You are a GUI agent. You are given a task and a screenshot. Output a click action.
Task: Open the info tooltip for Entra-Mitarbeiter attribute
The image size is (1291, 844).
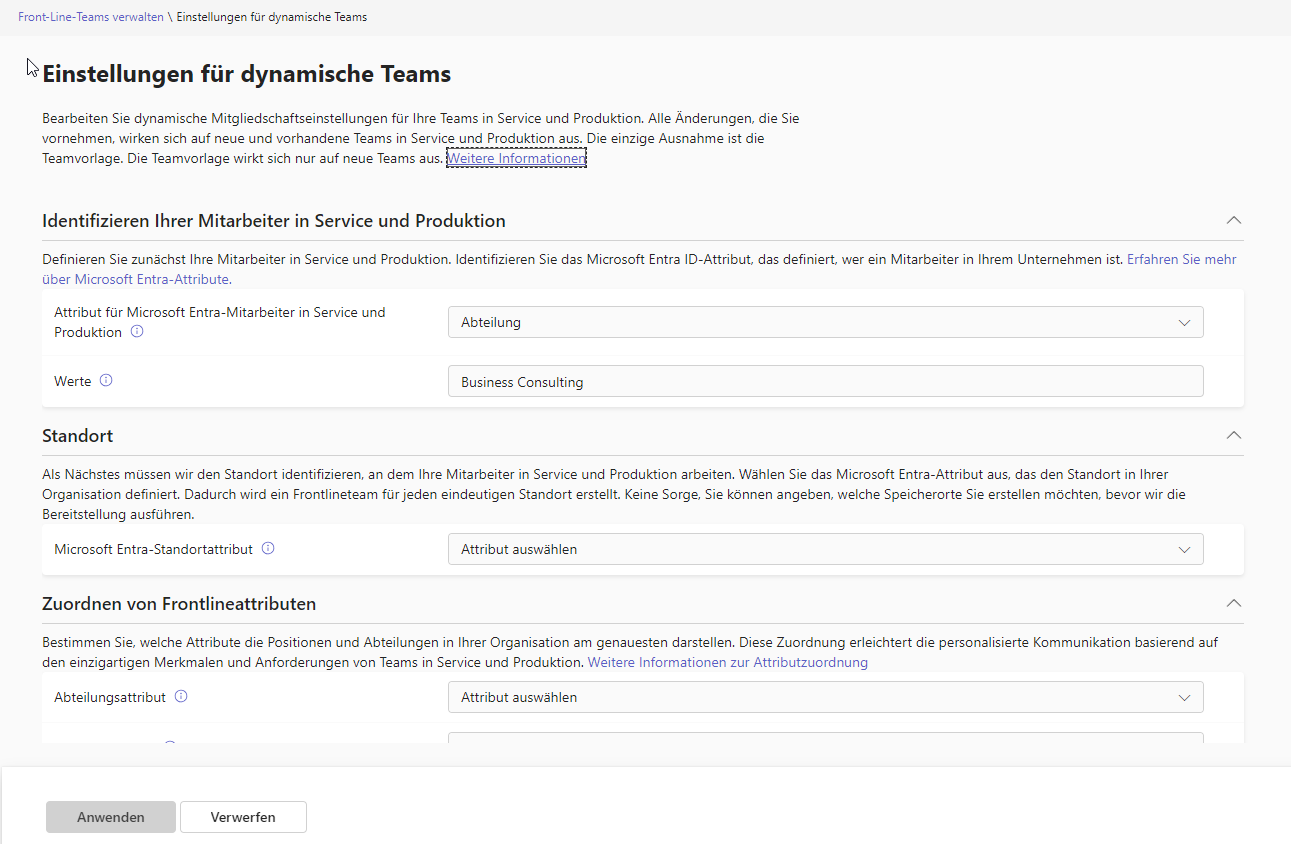tap(137, 331)
